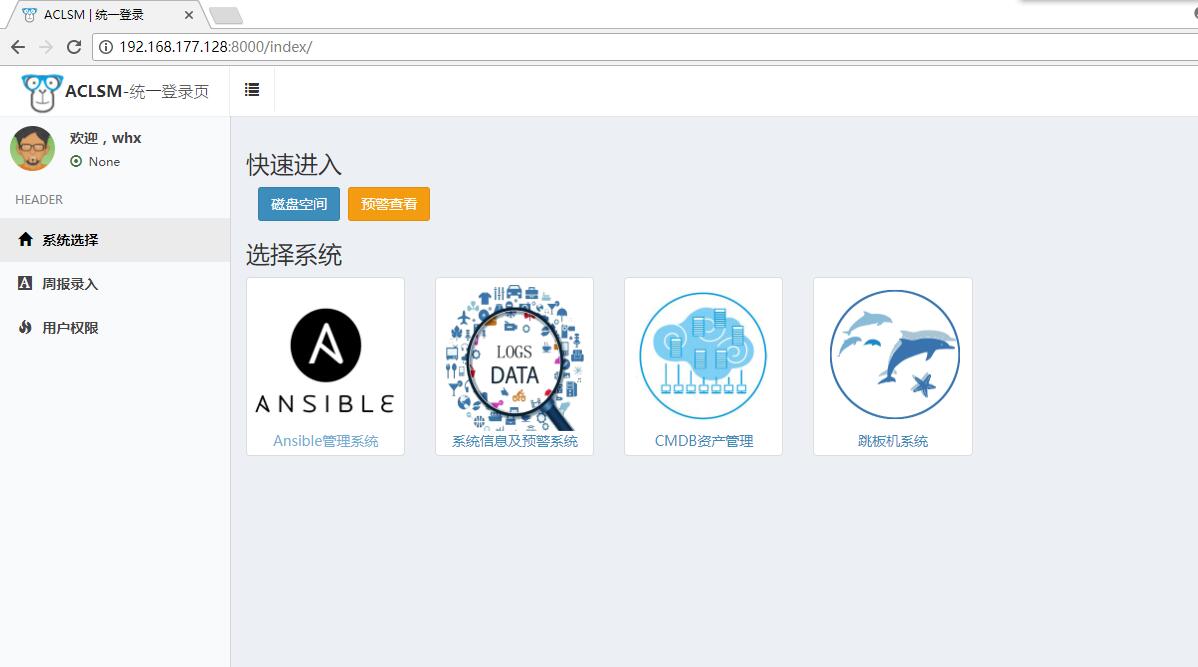Click the ACLSM monkey logo
Image resolution: width=1198 pixels, height=667 pixels.
pos(41,92)
